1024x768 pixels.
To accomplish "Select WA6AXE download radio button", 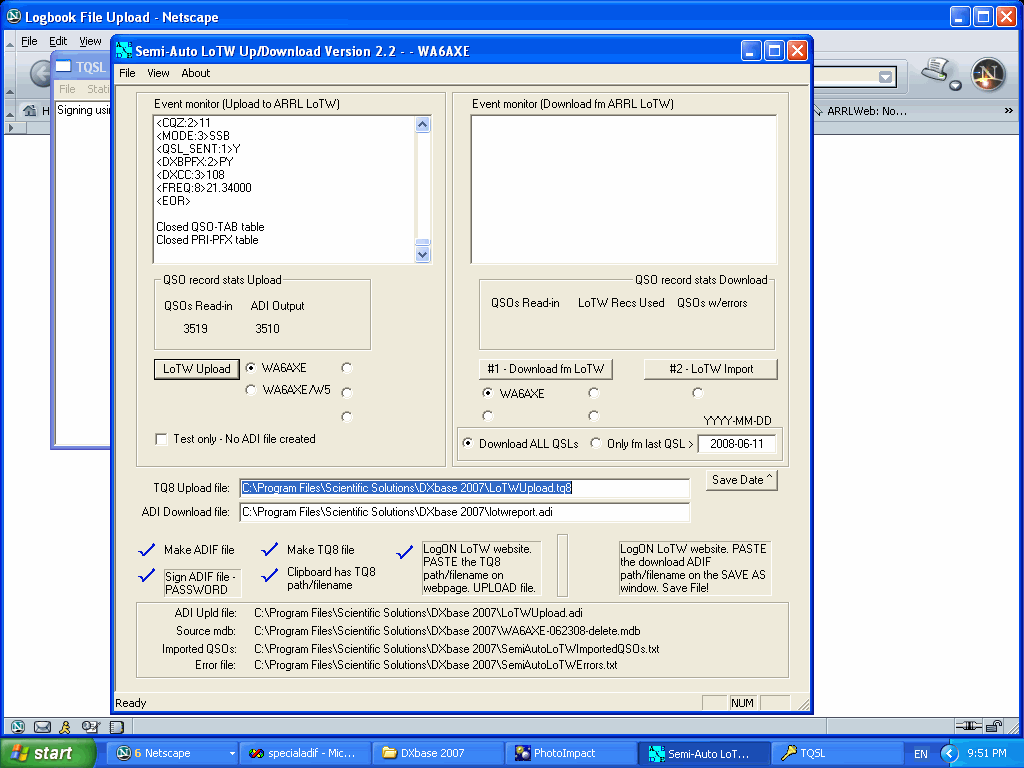I will click(x=488, y=393).
